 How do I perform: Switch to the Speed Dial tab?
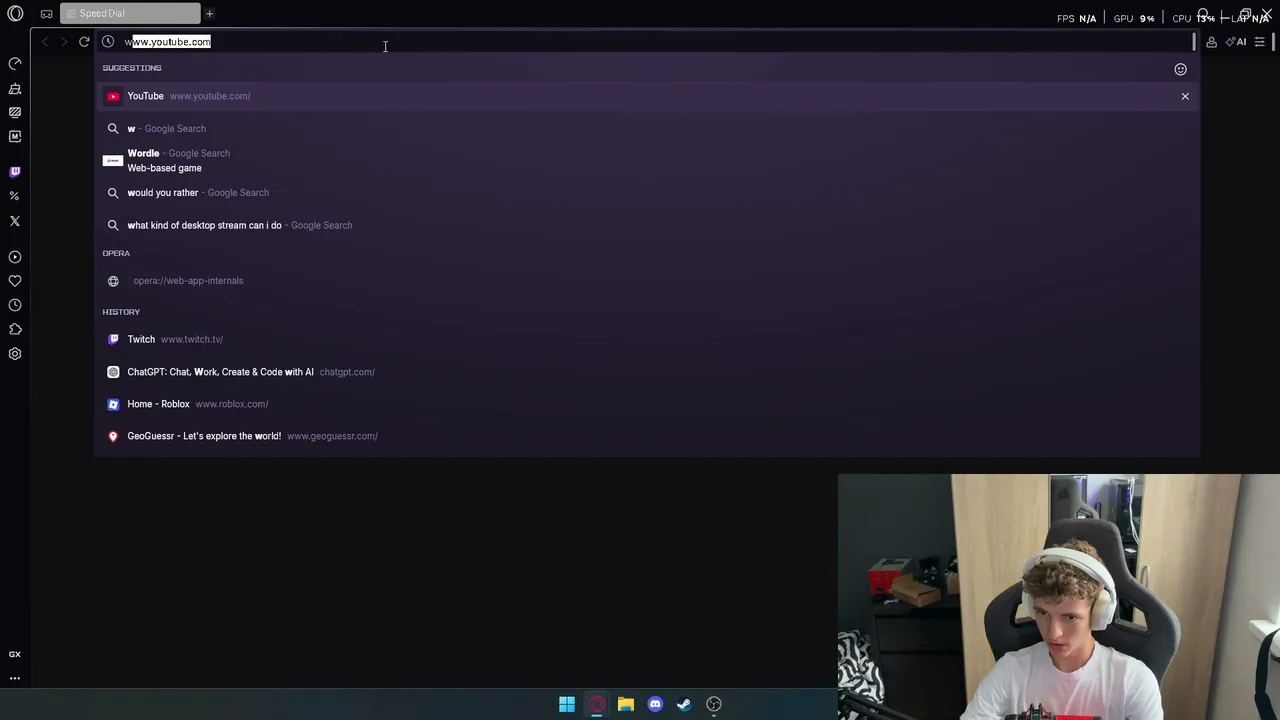click(130, 14)
